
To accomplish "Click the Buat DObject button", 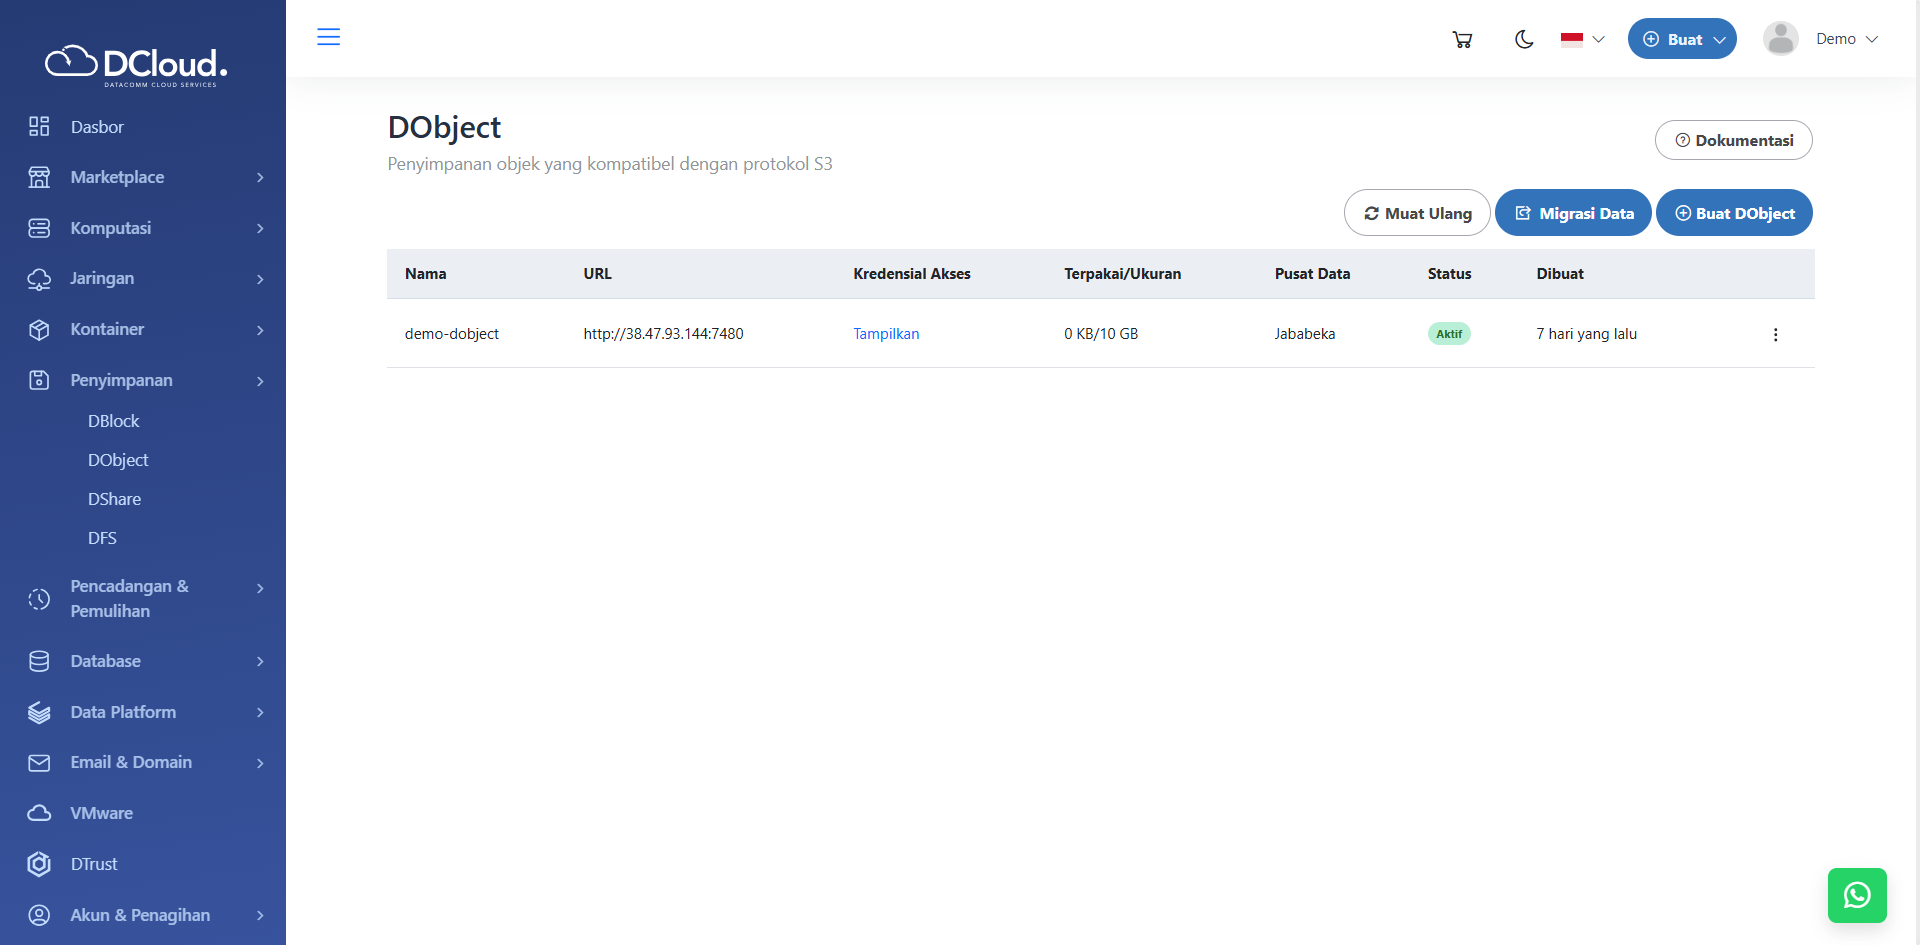I will 1734,214.
